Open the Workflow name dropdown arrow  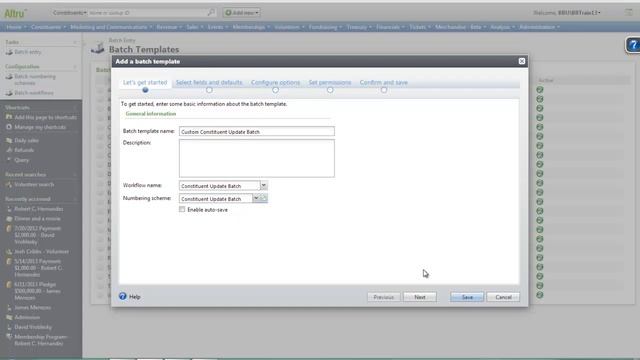click(264, 186)
